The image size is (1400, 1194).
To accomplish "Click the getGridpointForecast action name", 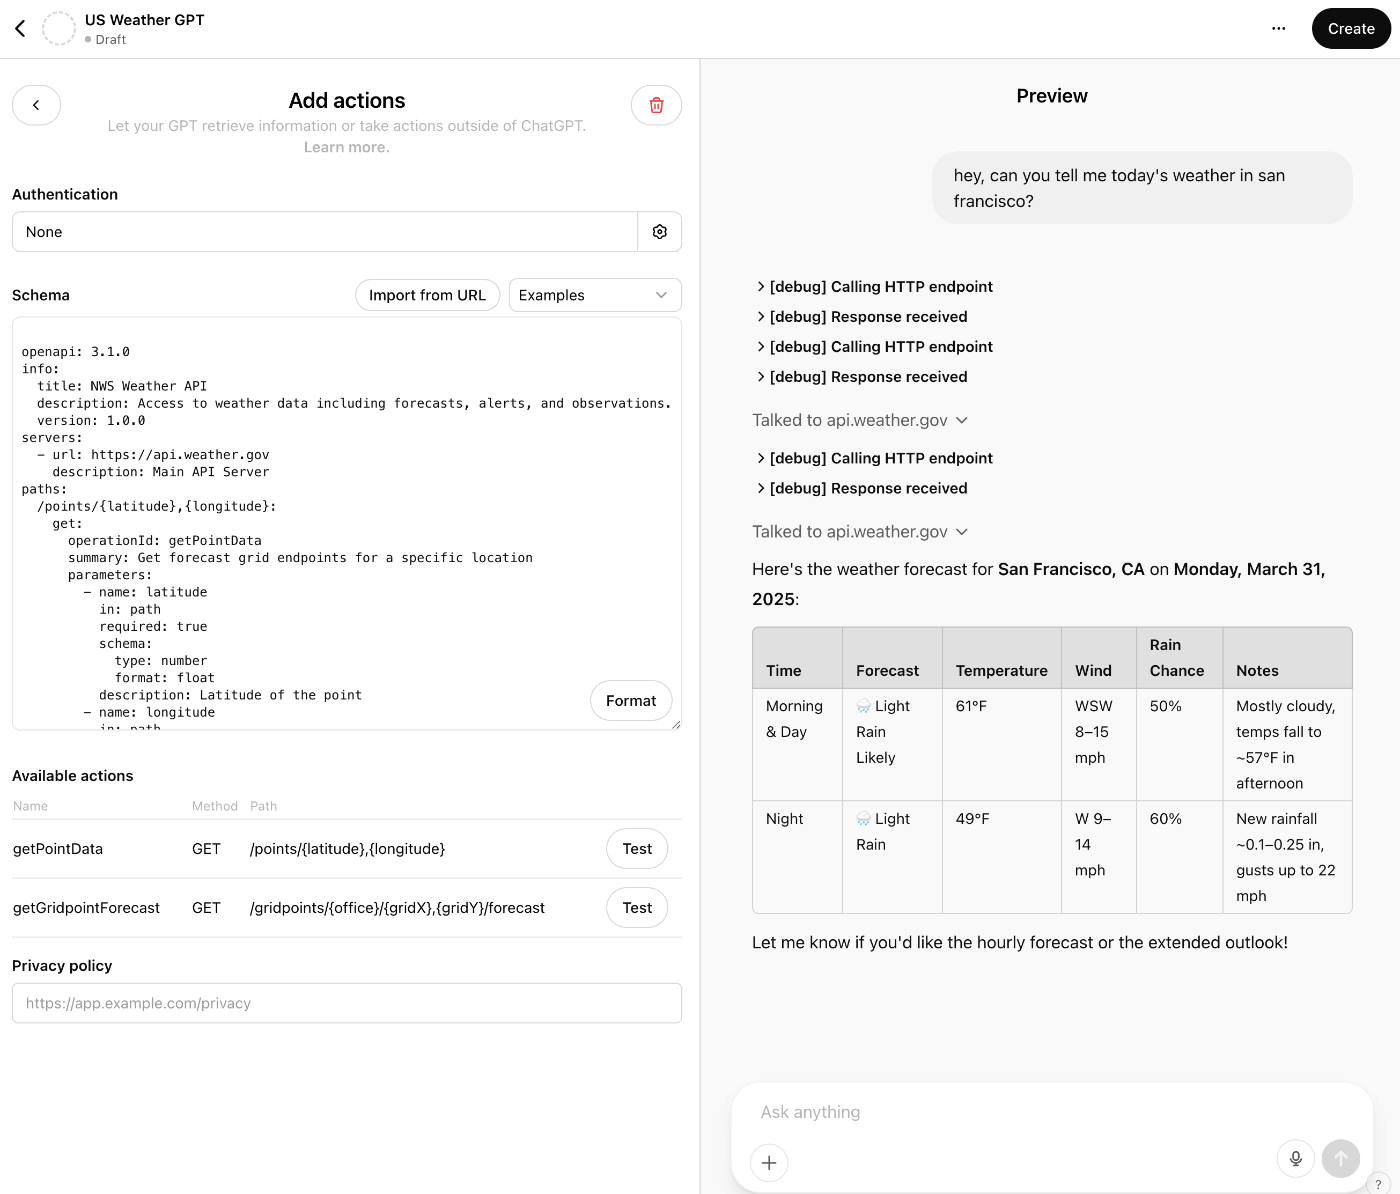I will click(86, 908).
